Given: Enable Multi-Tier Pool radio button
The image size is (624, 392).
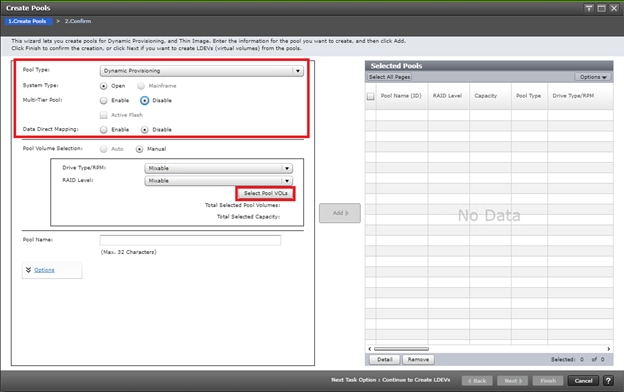Looking at the screenshot, I should [x=103, y=100].
